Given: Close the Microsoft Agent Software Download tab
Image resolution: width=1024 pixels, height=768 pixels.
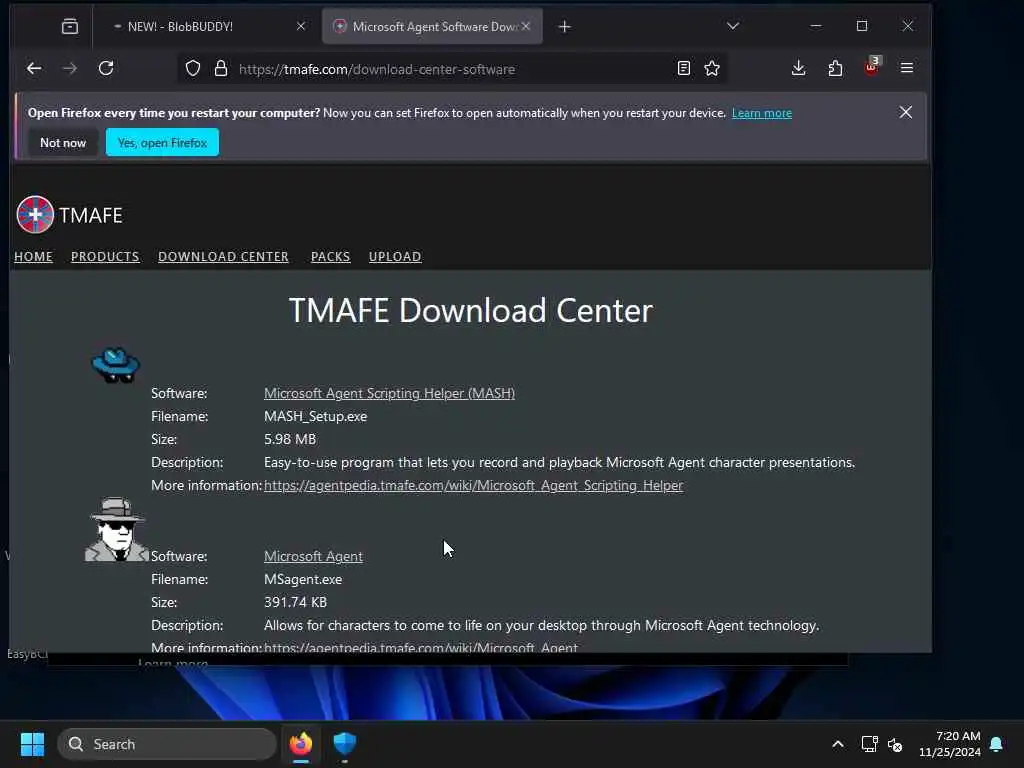Looking at the screenshot, I should (x=526, y=26).
